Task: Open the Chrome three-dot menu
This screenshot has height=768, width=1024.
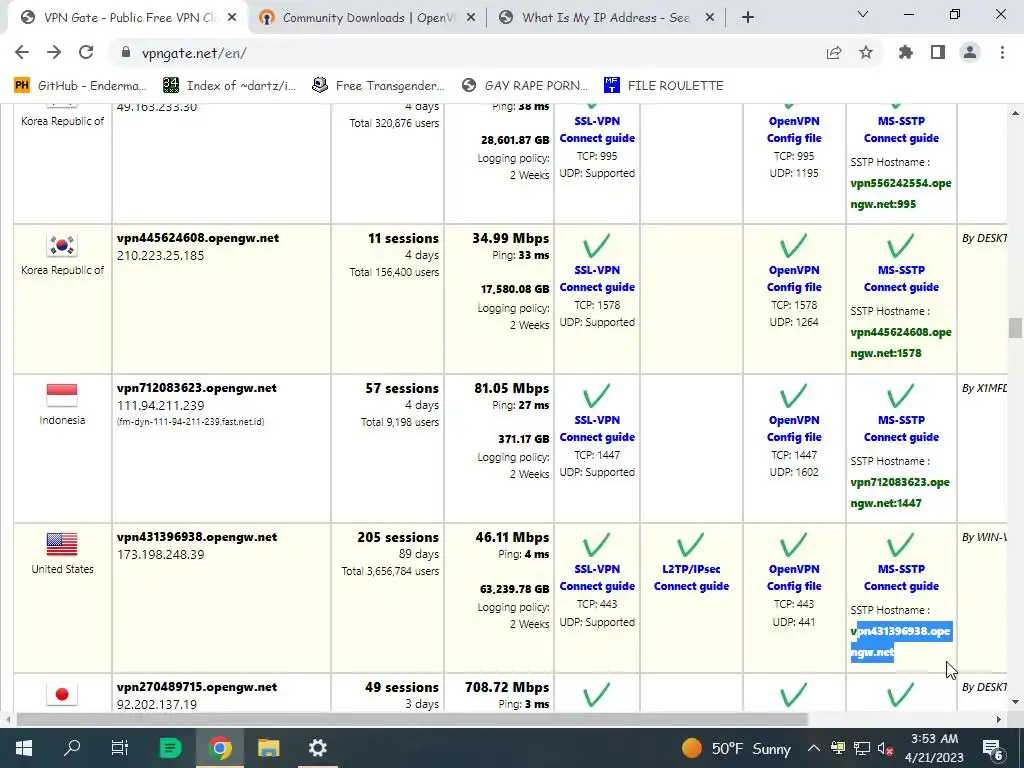Action: [x=1002, y=53]
